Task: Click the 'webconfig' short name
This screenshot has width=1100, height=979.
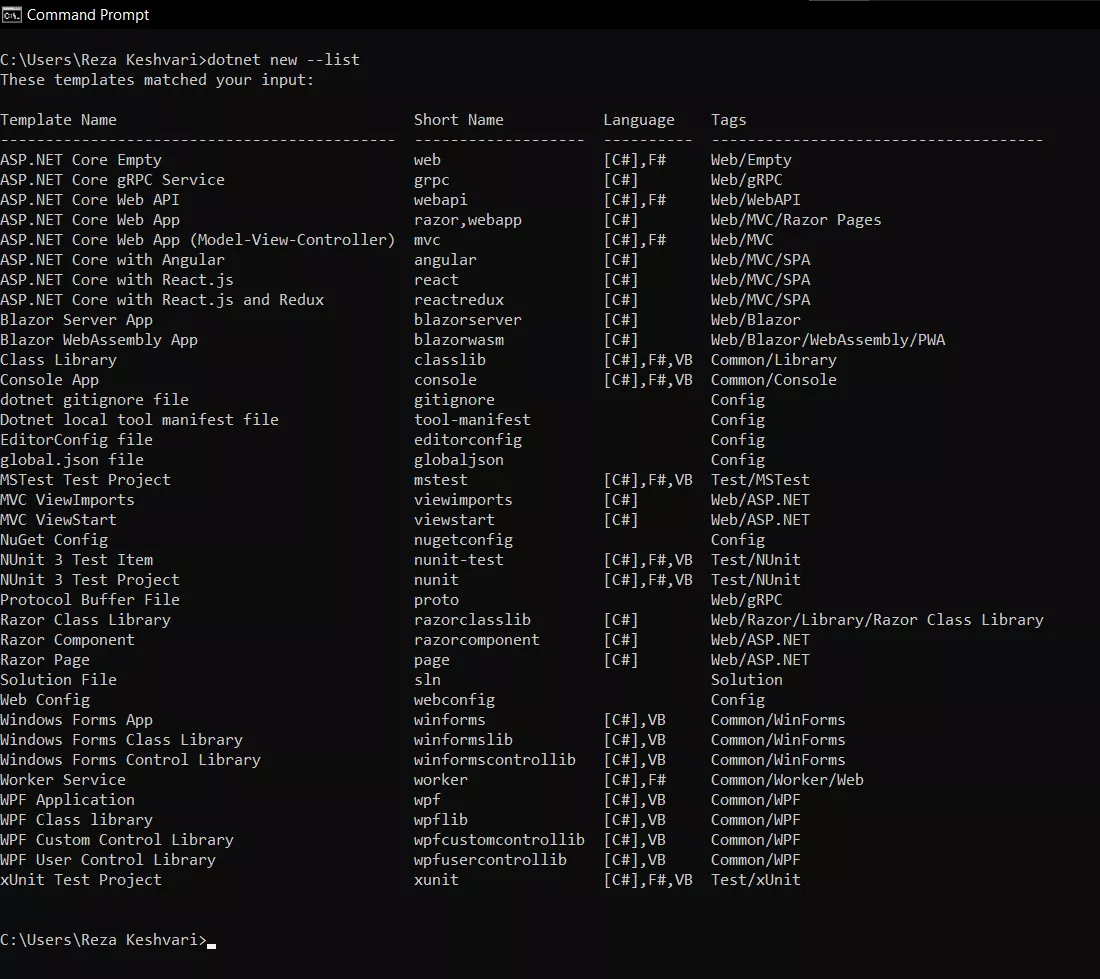Action: tap(454, 700)
